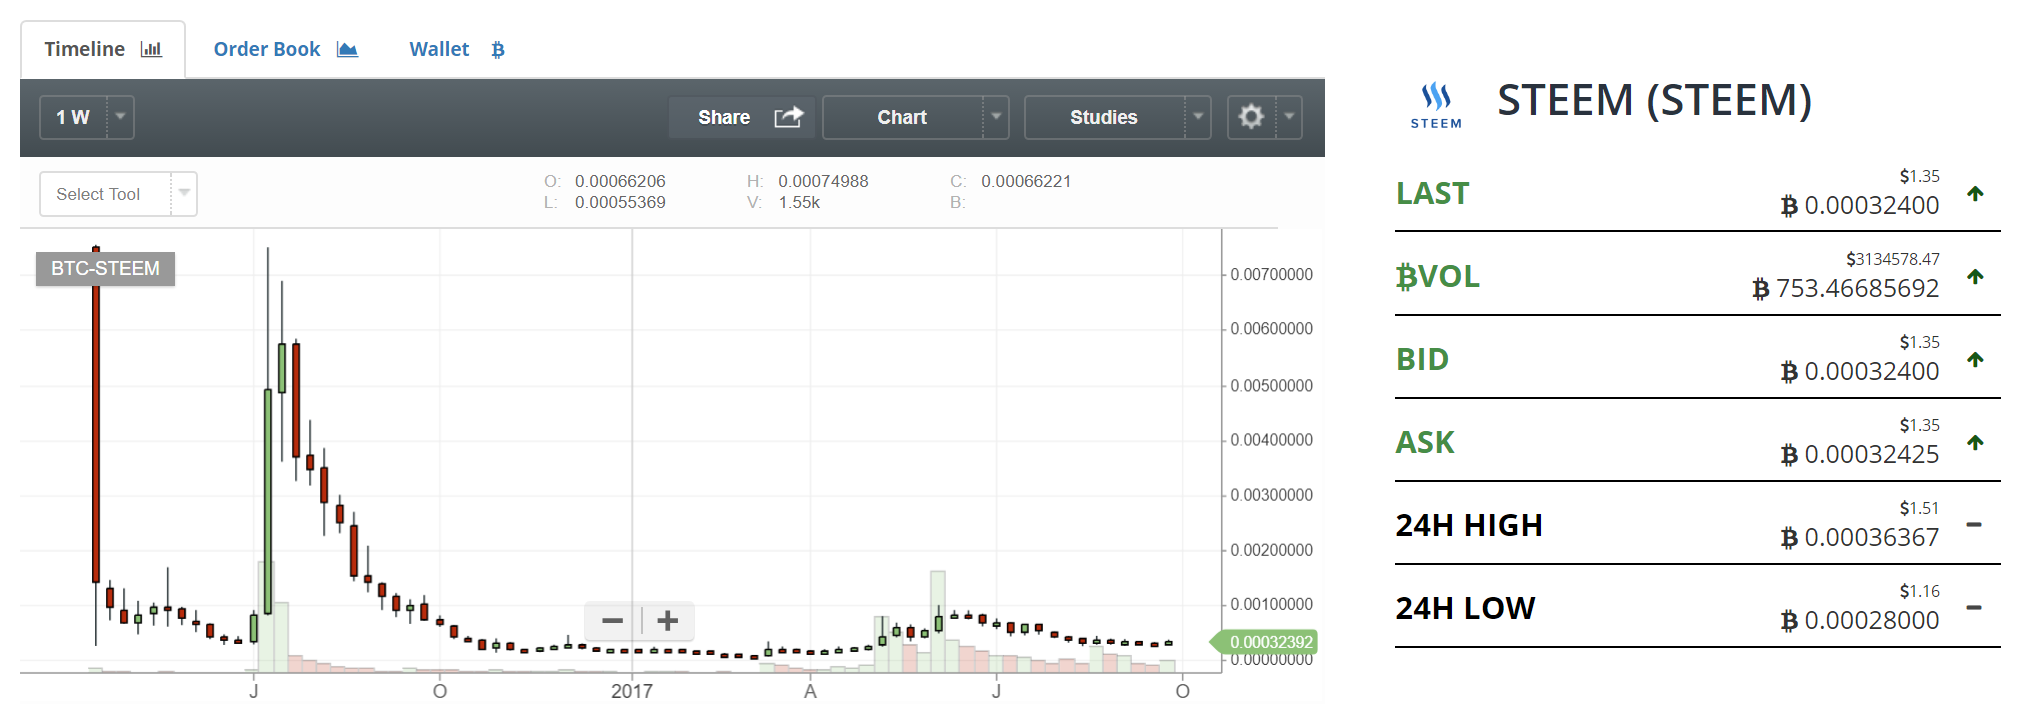Click the BTC-STEEM chart label
This screenshot has height=708, width=2041.
[105, 269]
